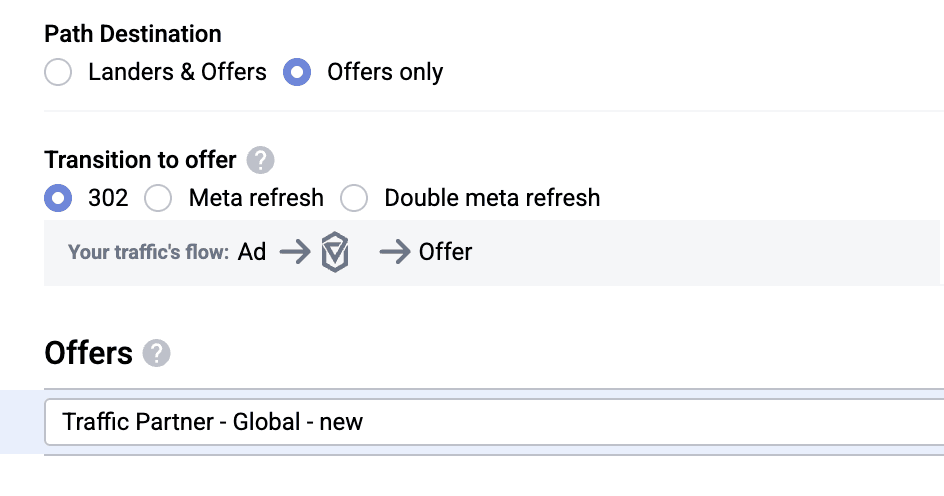Click the "Your traffic's flow:" text
Image resolution: width=944 pixels, height=496 pixels.
point(148,253)
